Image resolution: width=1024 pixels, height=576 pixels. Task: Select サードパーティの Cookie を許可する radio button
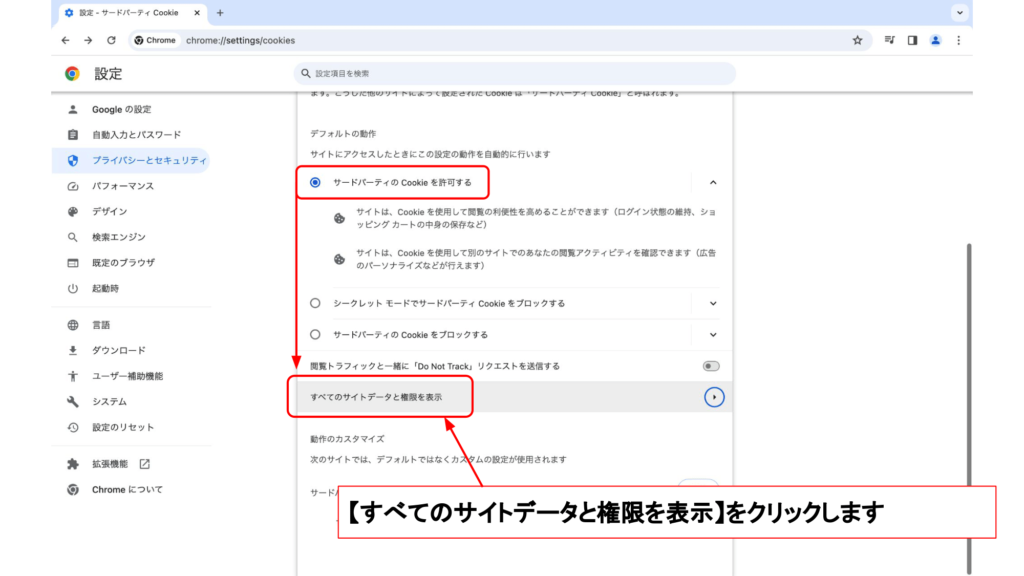point(315,182)
